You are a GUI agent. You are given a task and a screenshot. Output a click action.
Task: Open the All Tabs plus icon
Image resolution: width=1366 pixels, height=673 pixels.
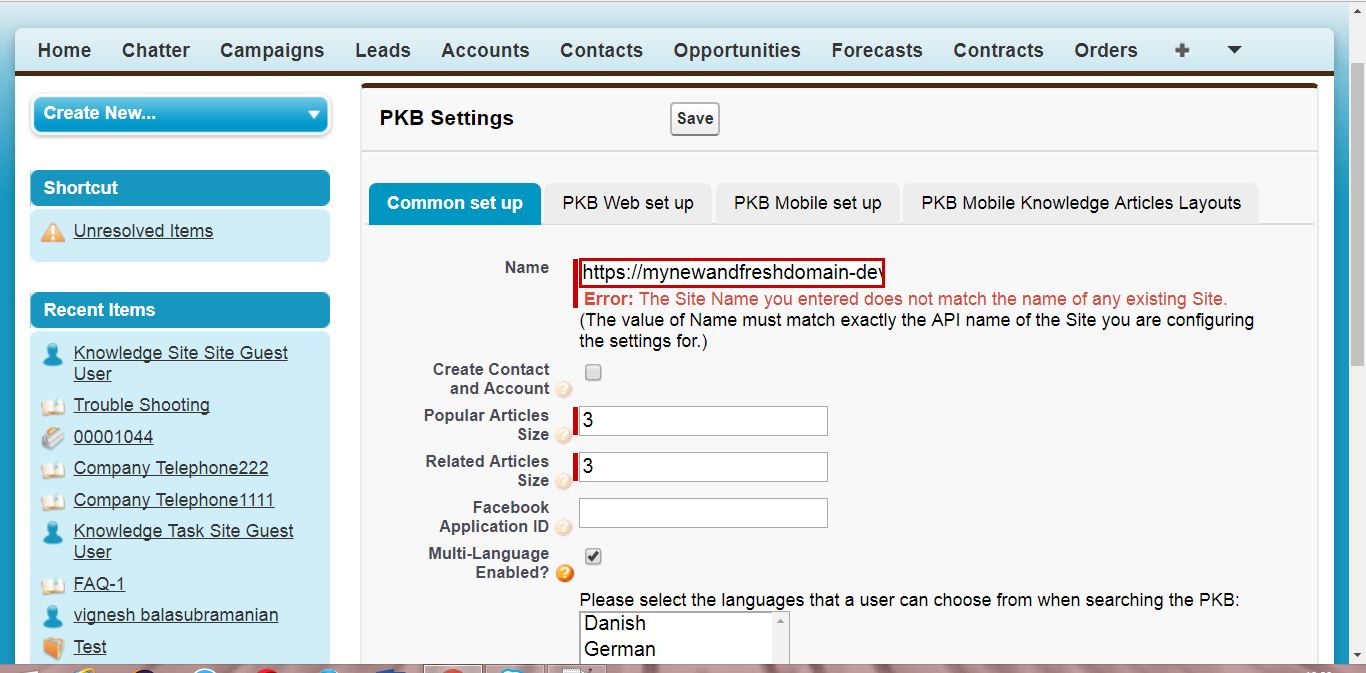1182,50
